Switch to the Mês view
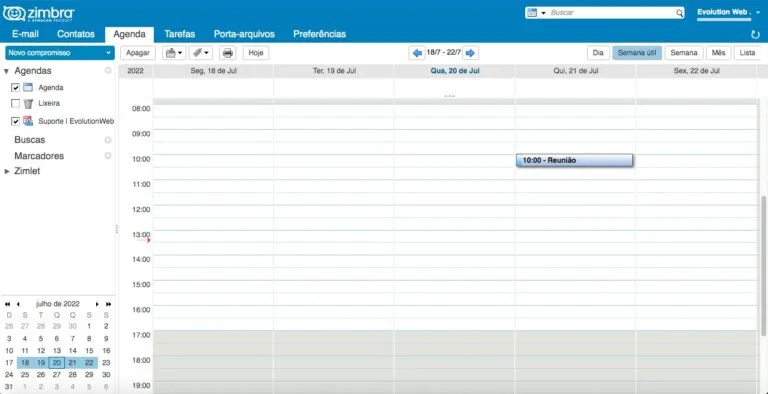This screenshot has width=768, height=394. click(x=719, y=53)
